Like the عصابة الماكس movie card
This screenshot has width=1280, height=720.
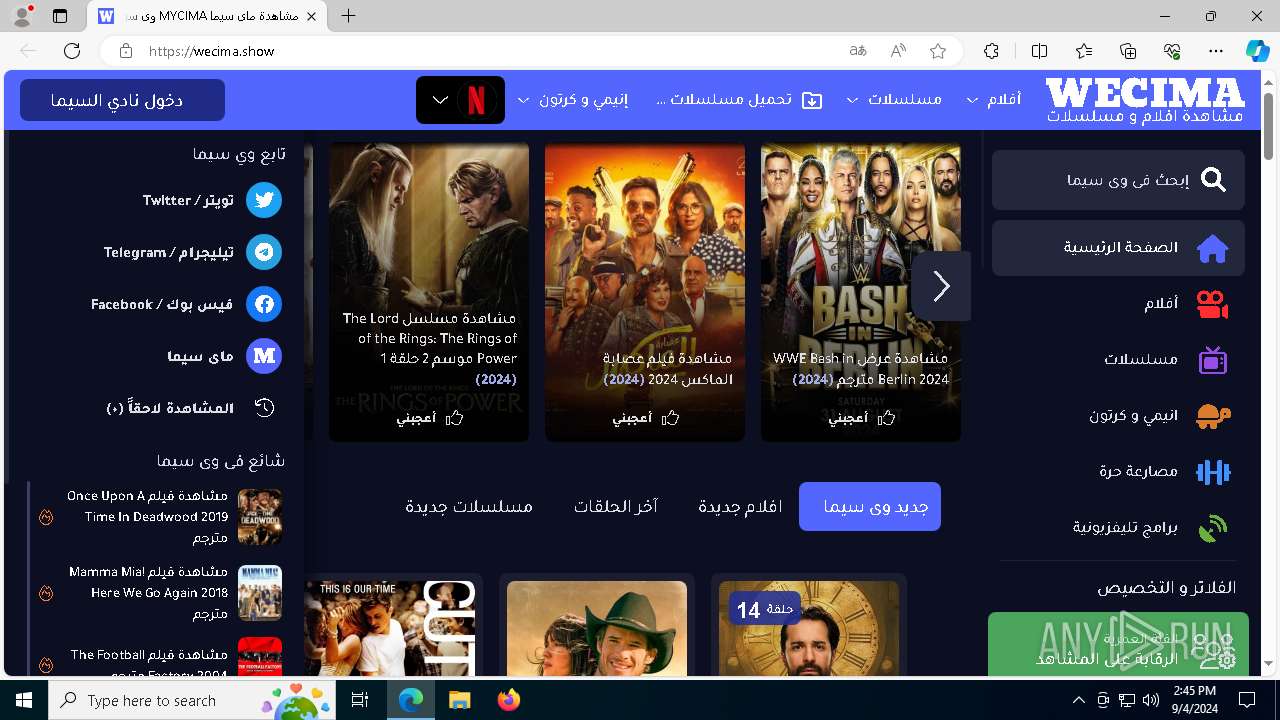(x=645, y=418)
